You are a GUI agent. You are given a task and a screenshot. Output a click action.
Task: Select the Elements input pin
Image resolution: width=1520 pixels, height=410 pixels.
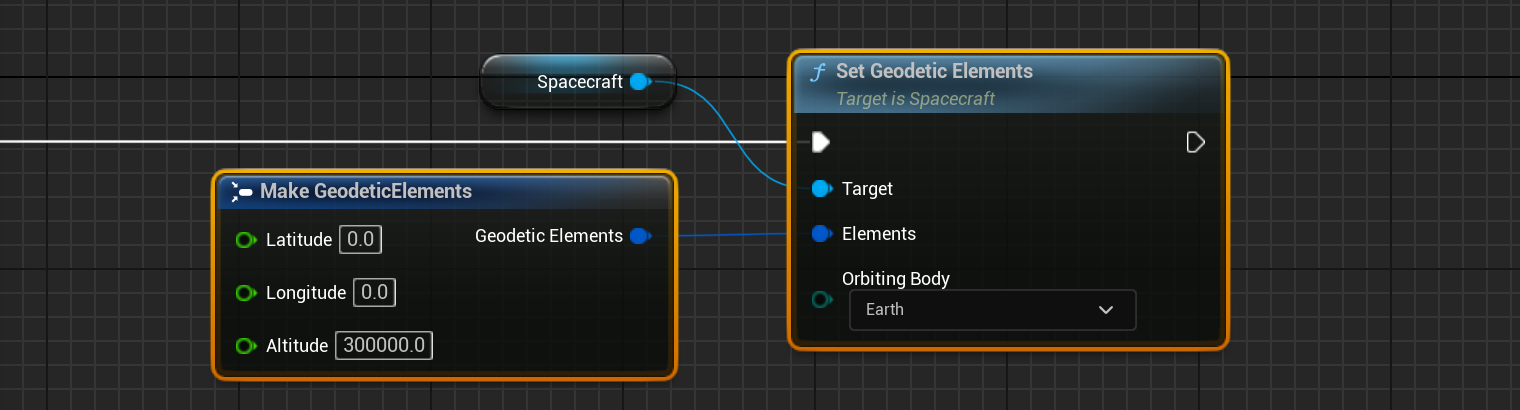pos(822,234)
